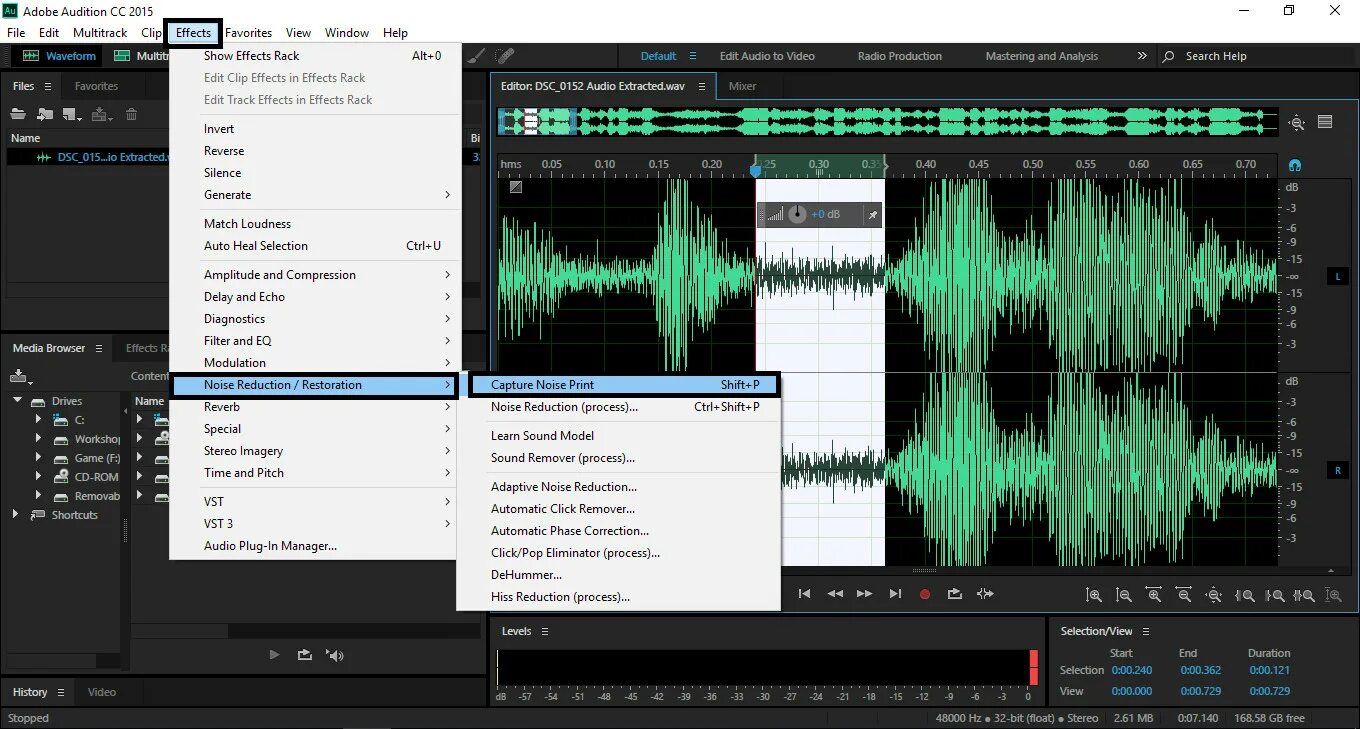Pin the HUD volume control

(x=872, y=214)
